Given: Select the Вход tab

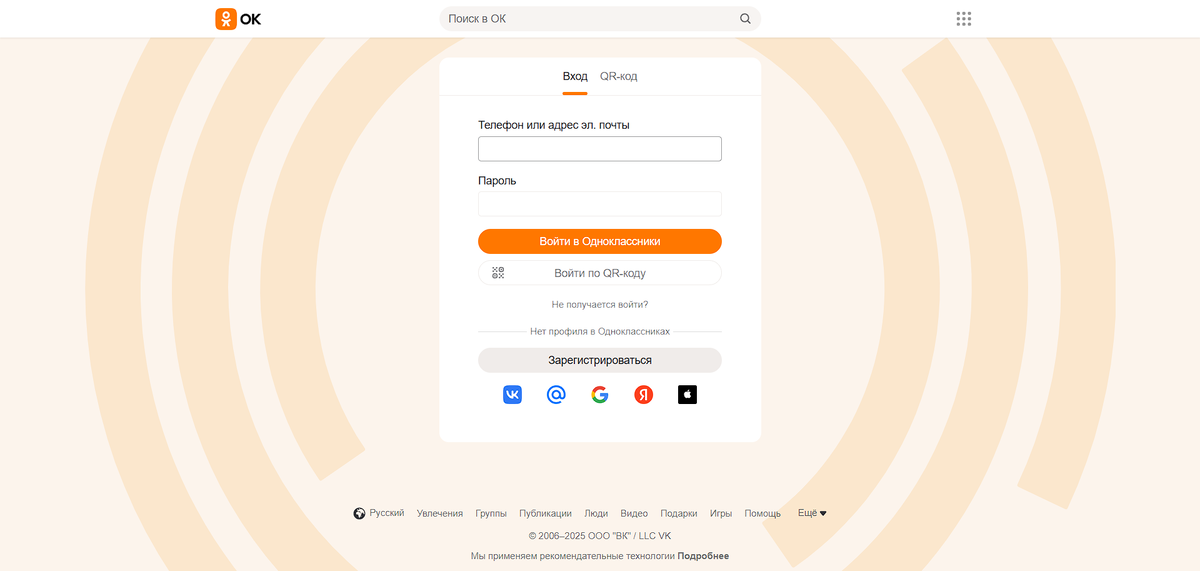Looking at the screenshot, I should [x=575, y=76].
